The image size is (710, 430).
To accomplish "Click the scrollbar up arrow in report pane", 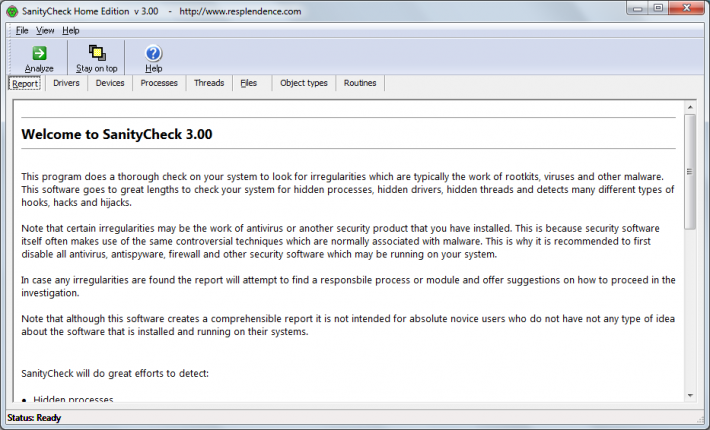I will point(690,107).
